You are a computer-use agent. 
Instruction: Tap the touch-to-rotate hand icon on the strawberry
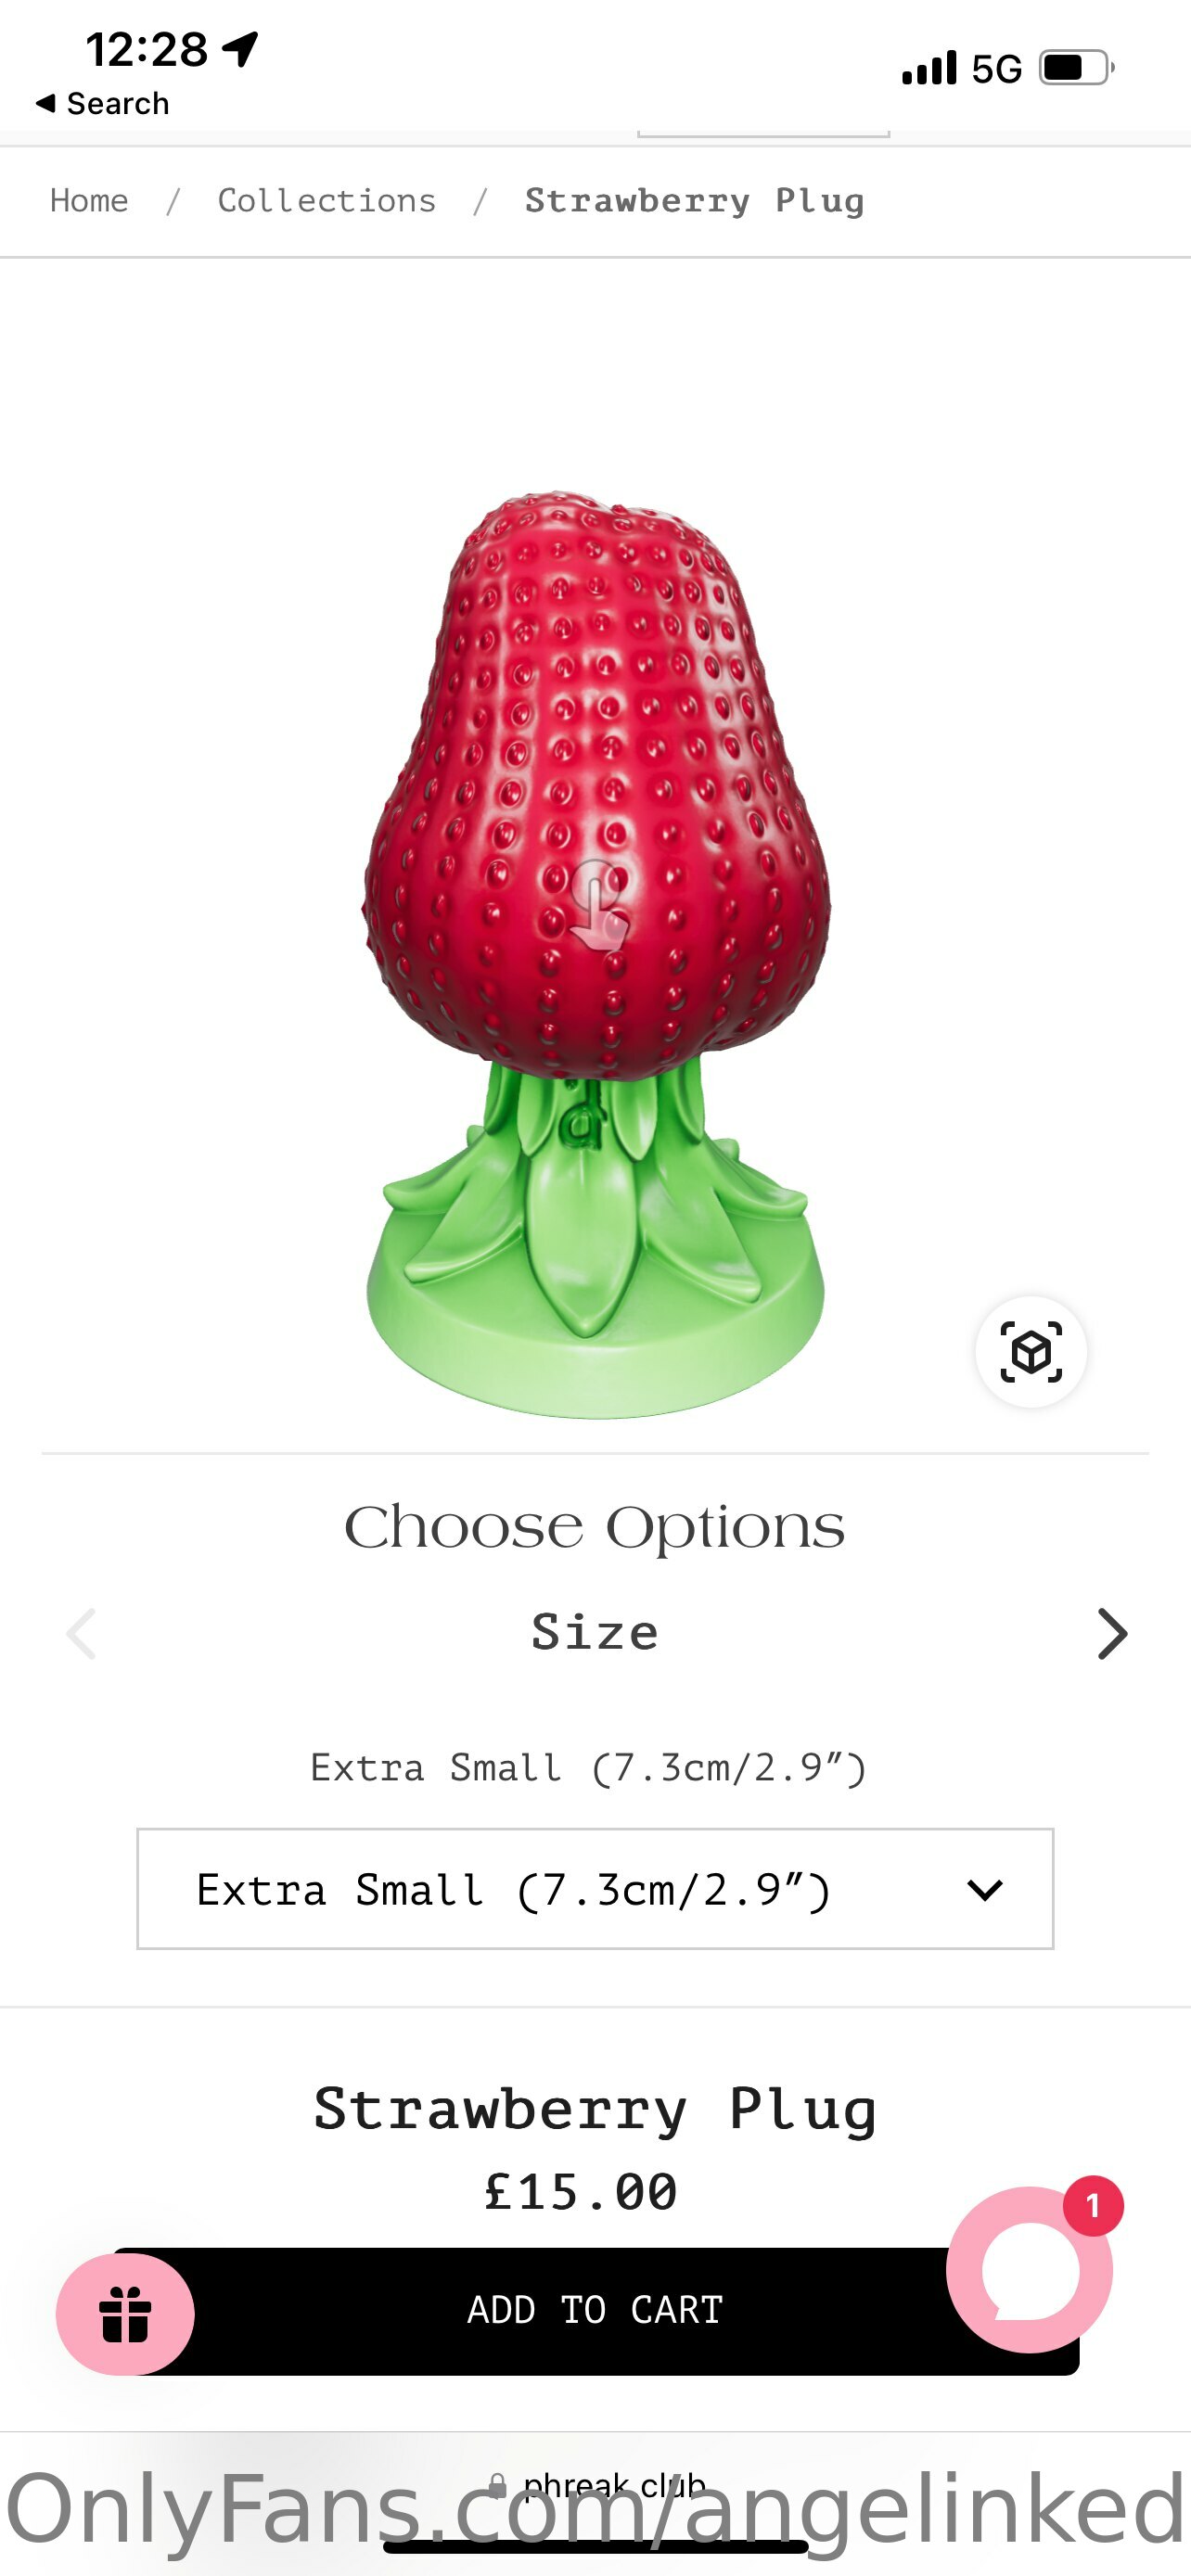pyautogui.click(x=598, y=904)
